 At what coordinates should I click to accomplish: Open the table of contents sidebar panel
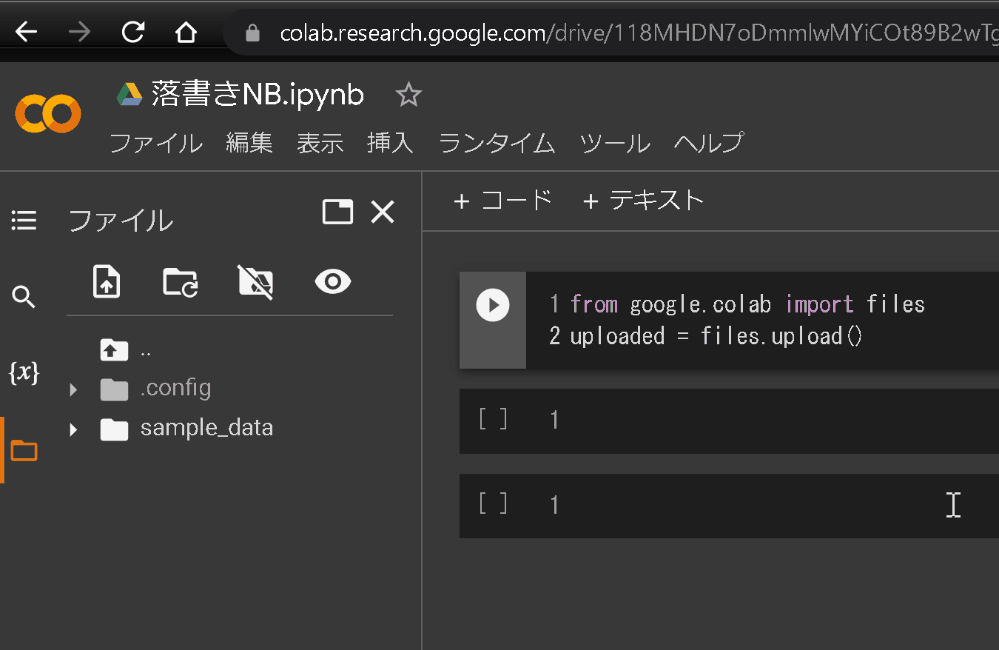24,220
